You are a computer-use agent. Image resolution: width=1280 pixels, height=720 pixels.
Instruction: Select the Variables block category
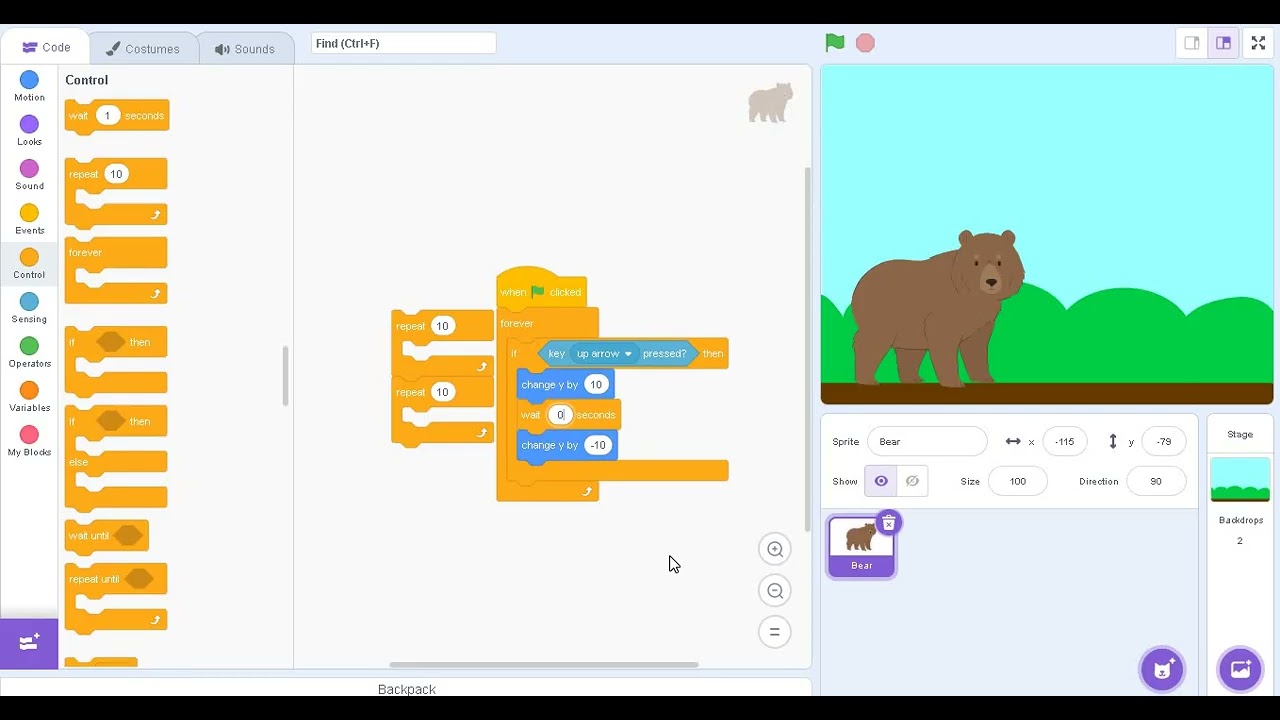[29, 397]
